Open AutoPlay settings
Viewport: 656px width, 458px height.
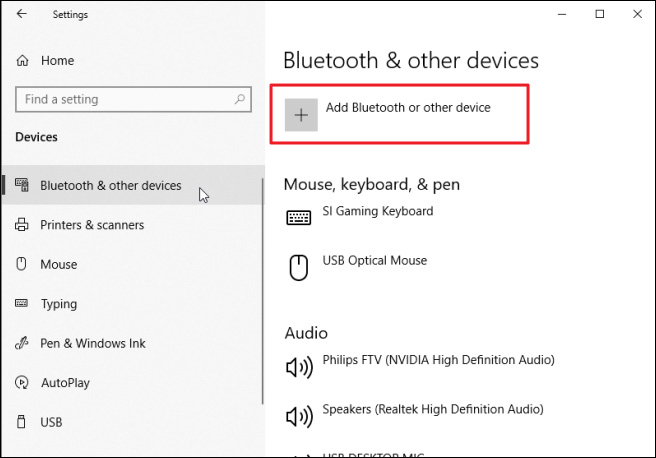click(133, 382)
